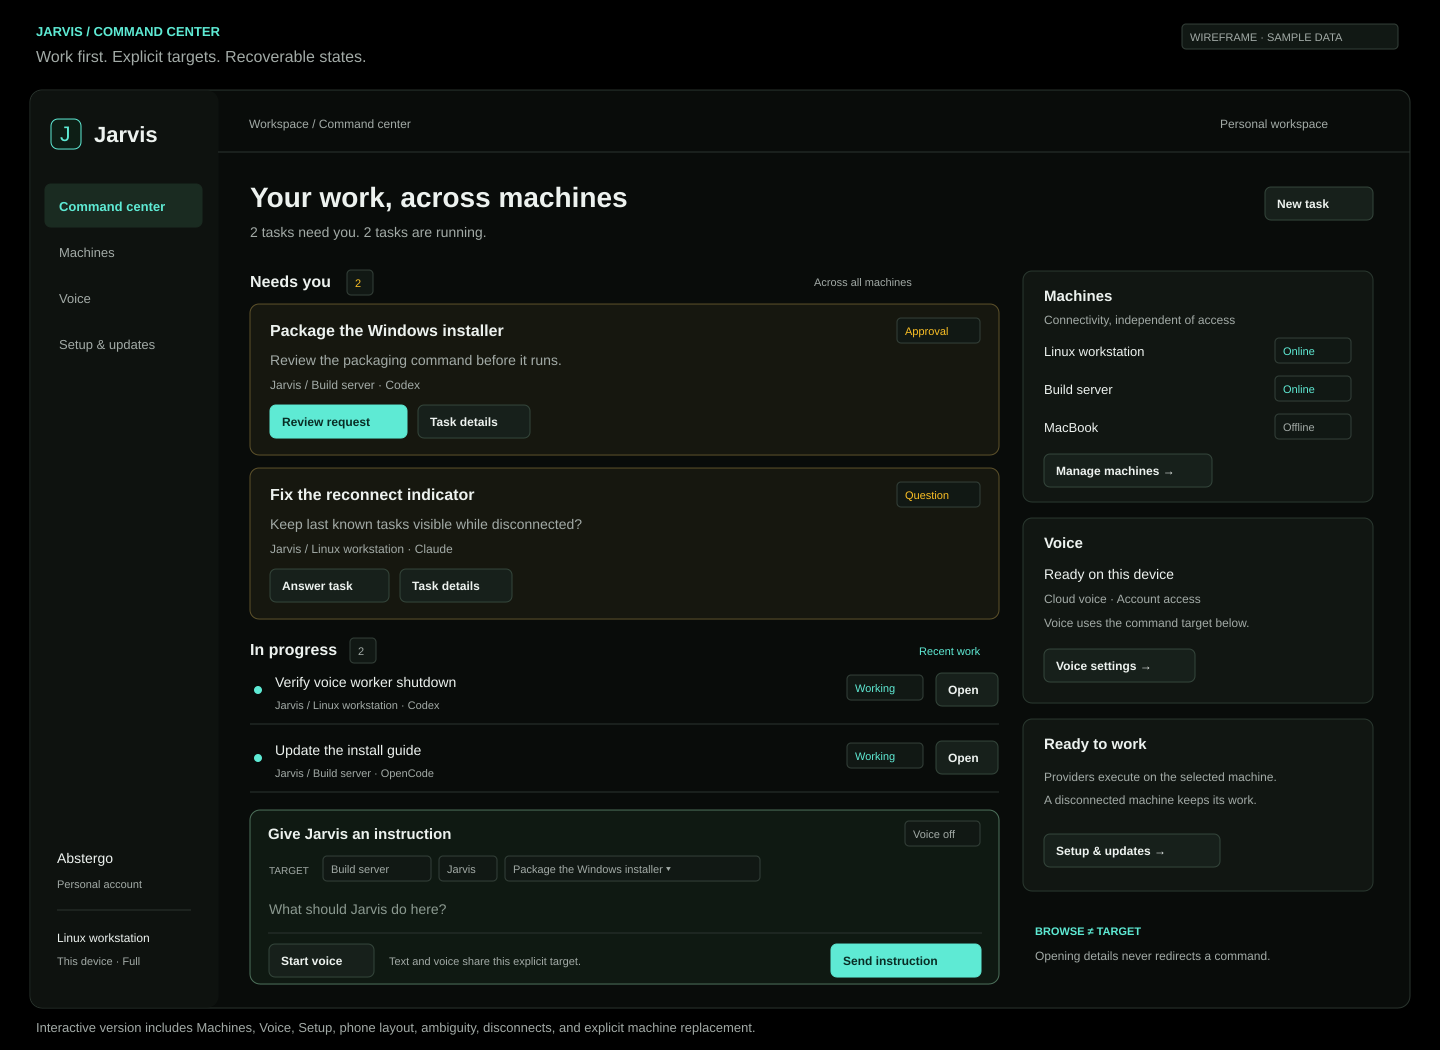This screenshot has height=1050, width=1440.
Task: Open Voice settings button
Action: tap(1119, 665)
